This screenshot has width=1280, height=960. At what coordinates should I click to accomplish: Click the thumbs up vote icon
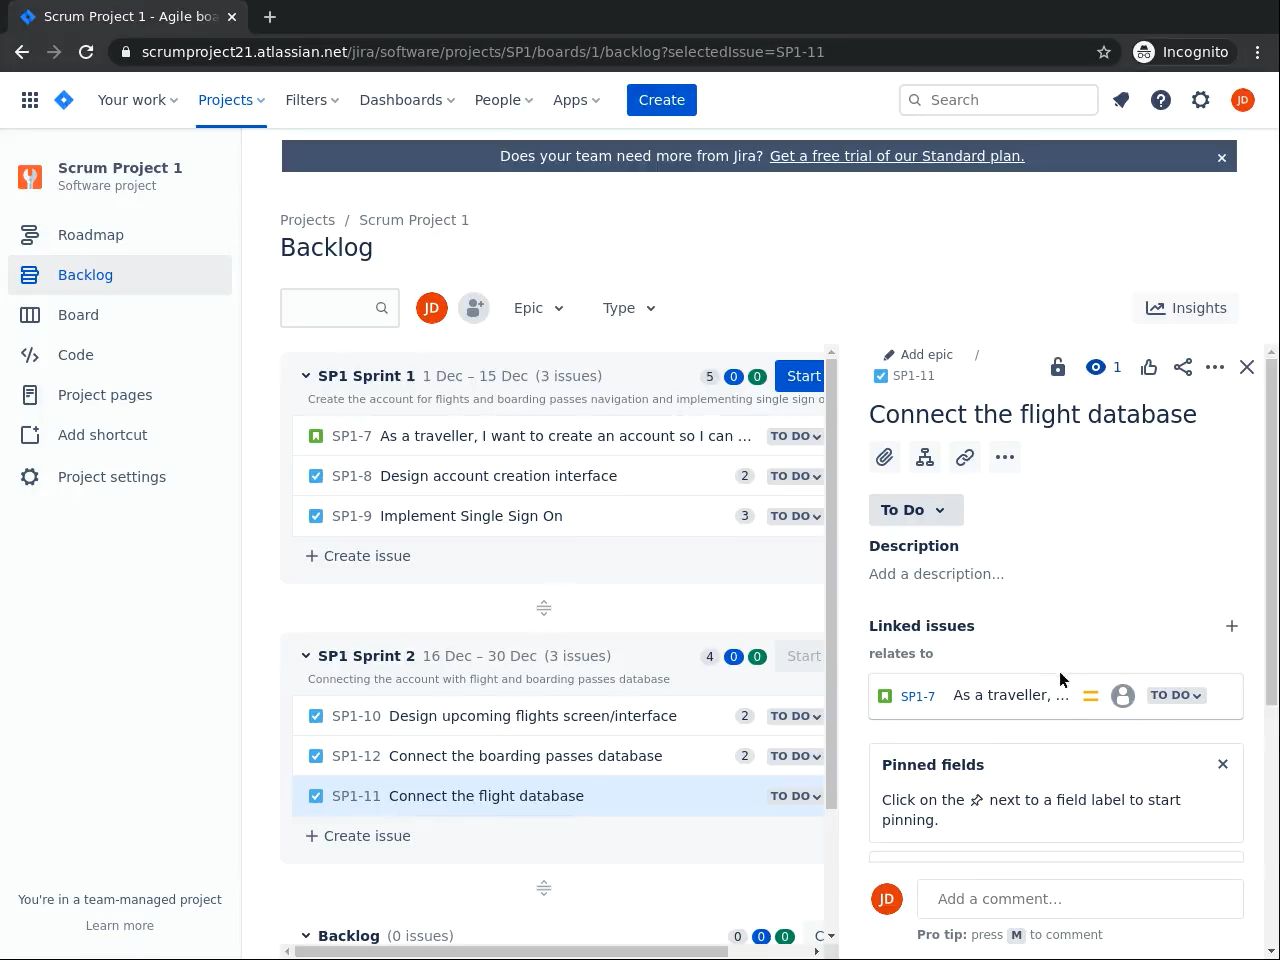coord(1149,367)
